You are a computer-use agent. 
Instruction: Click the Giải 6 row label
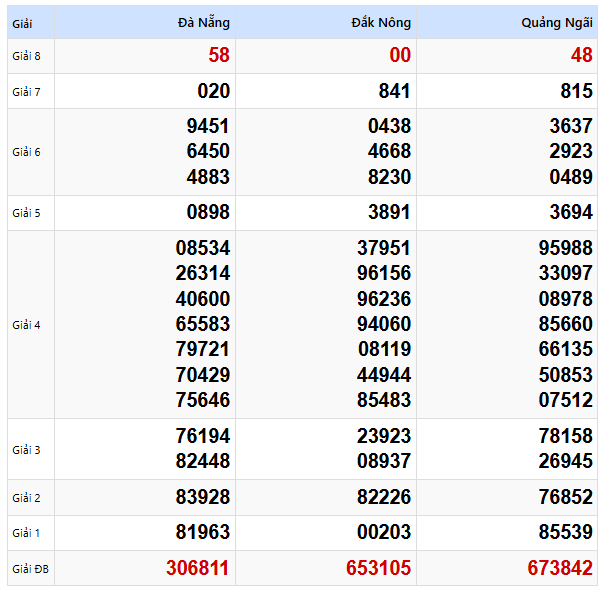[27, 152]
